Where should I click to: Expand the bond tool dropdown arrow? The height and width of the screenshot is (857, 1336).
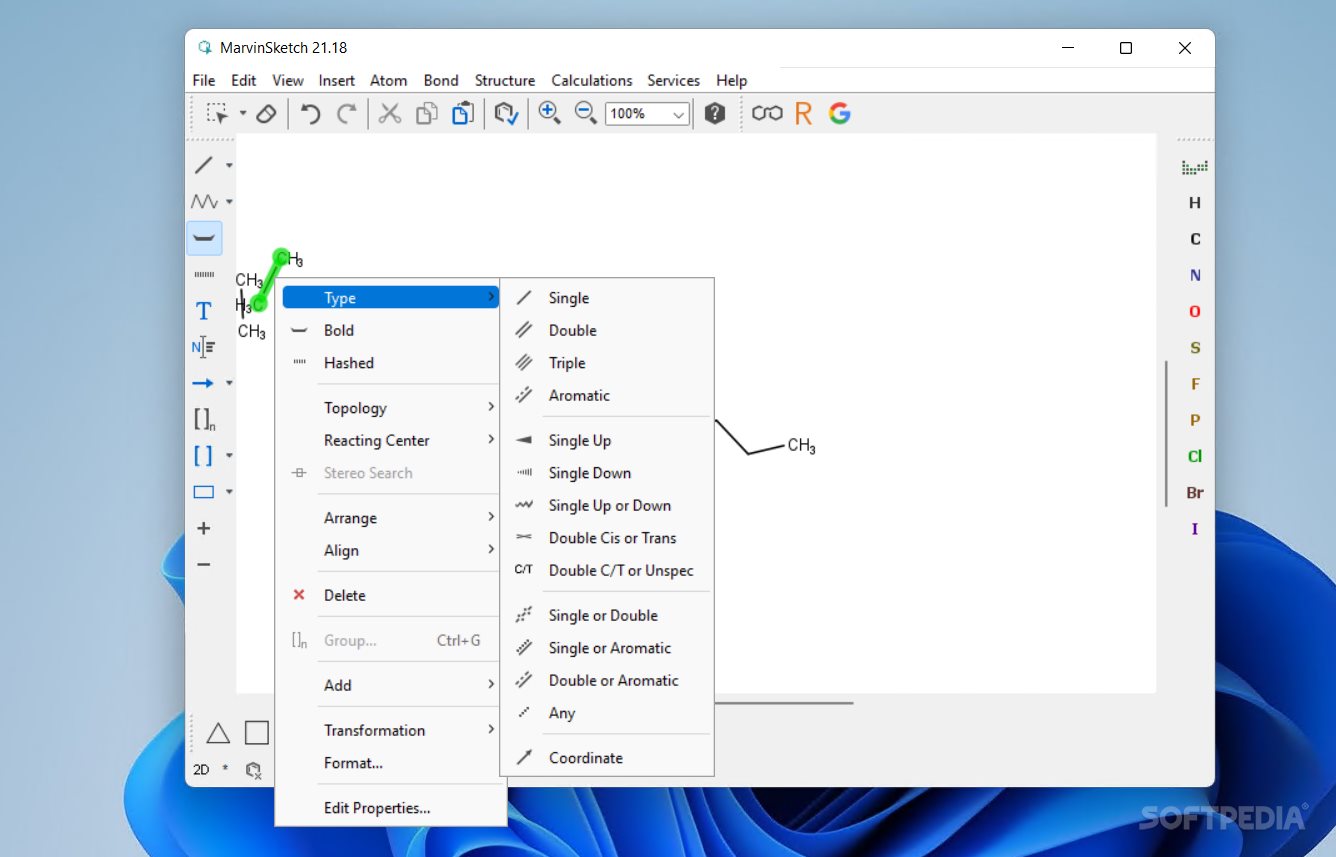229,166
